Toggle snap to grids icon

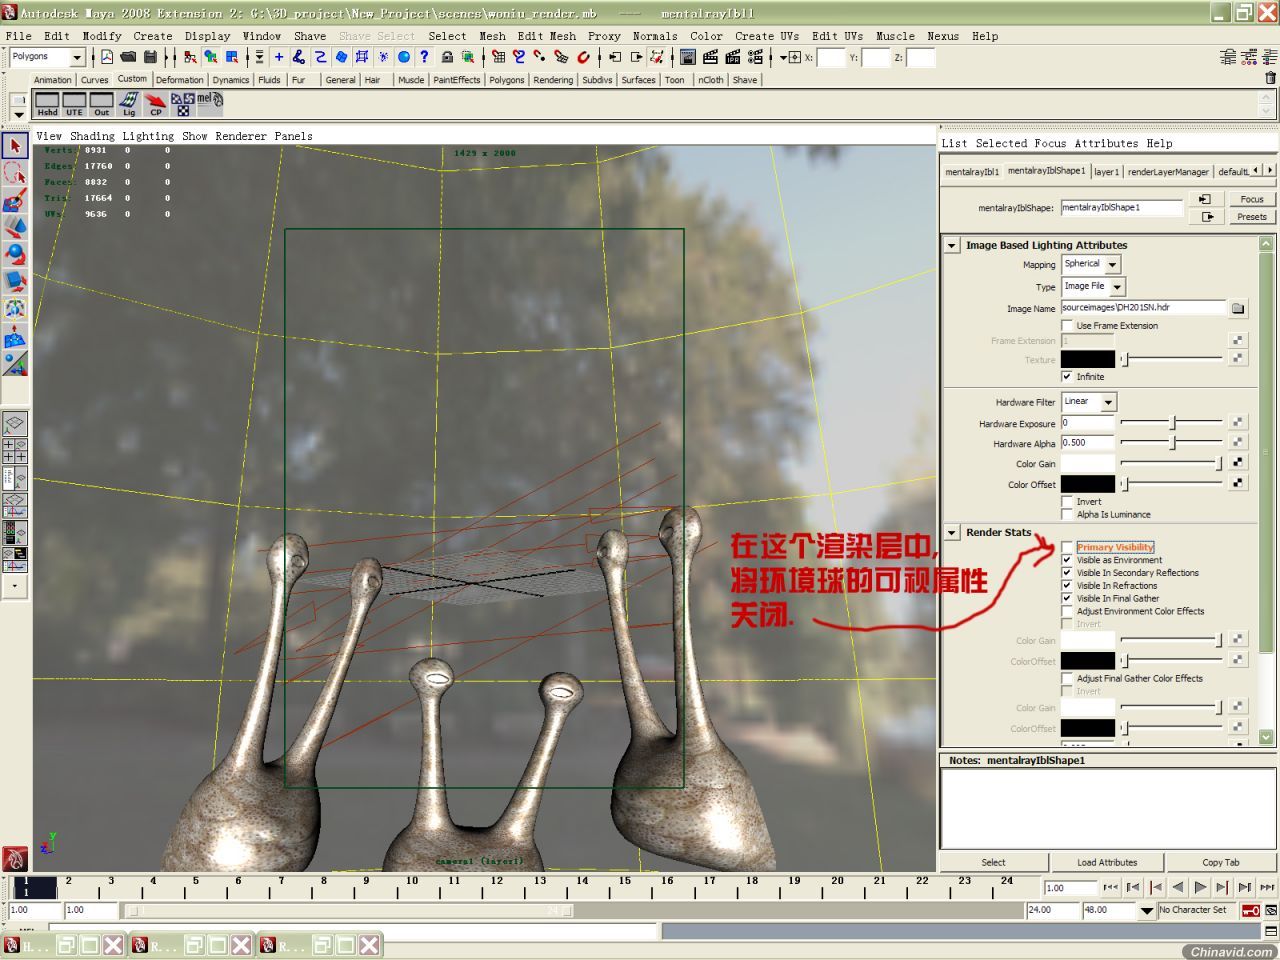pos(498,57)
